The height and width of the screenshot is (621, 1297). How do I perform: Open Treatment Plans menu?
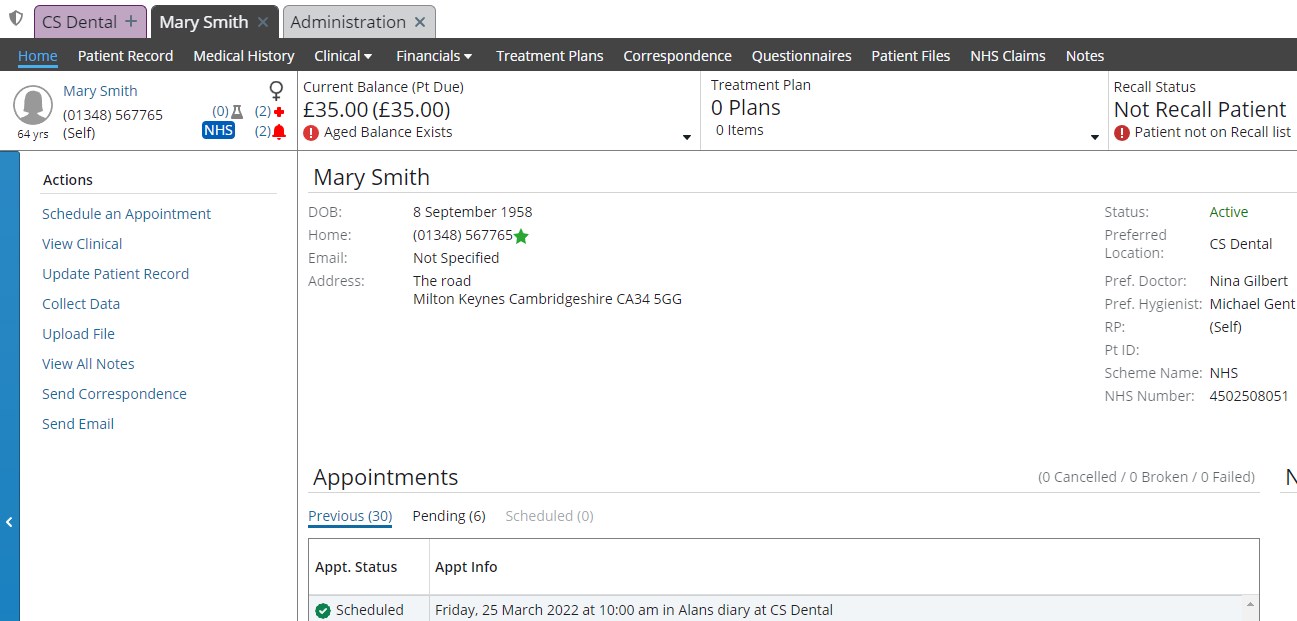pos(550,56)
